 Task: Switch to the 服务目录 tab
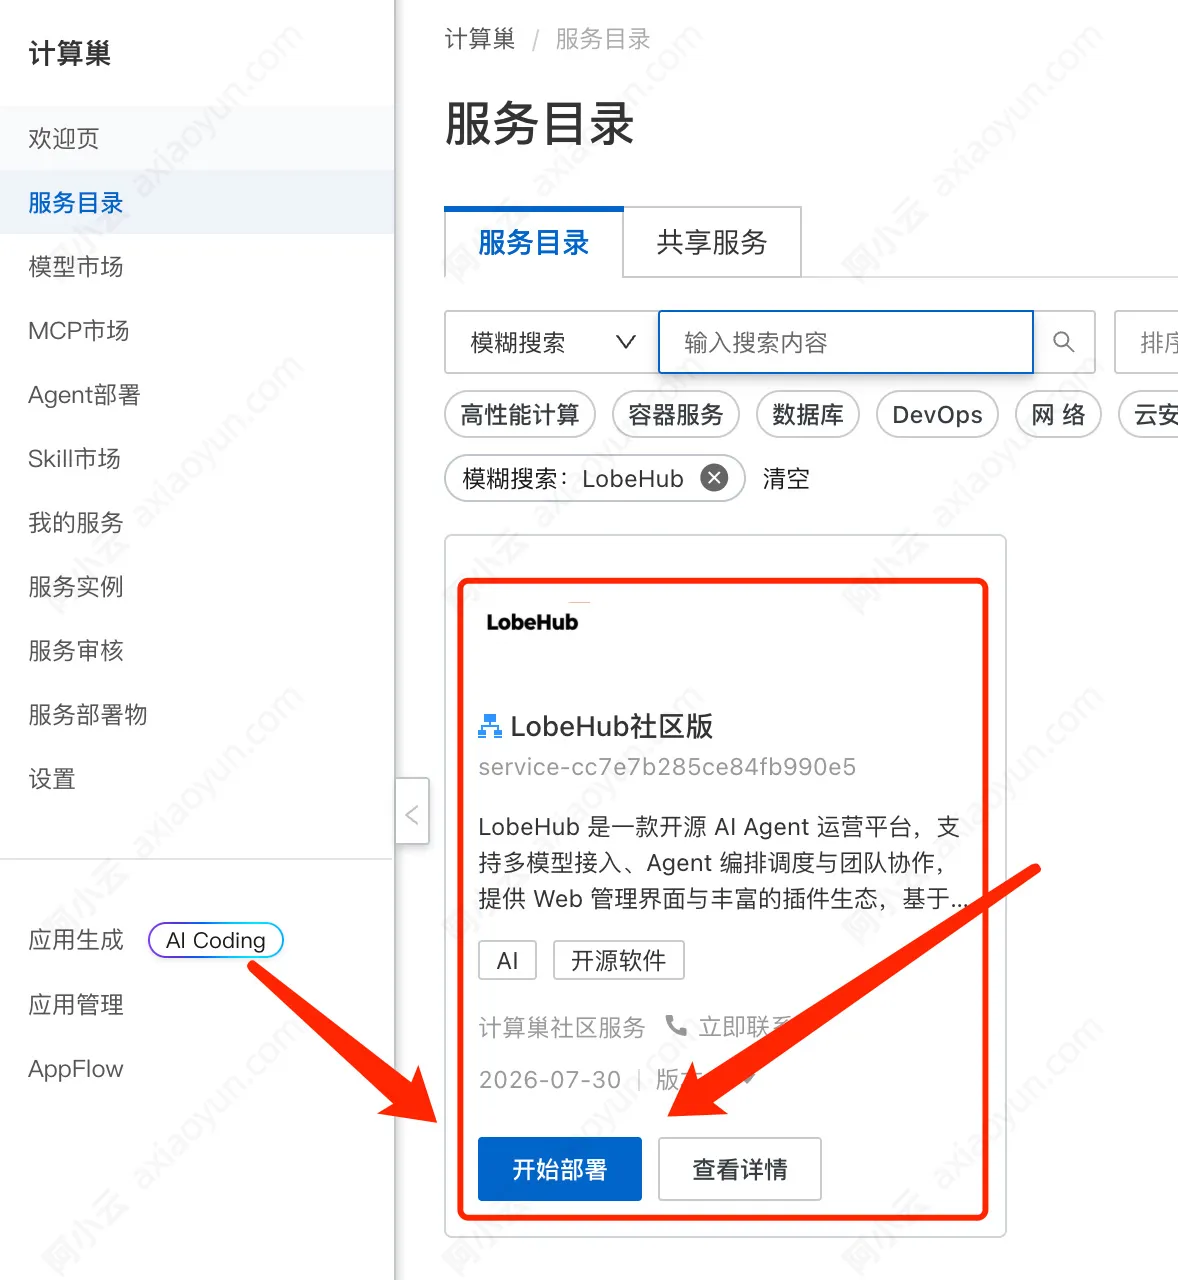point(534,242)
